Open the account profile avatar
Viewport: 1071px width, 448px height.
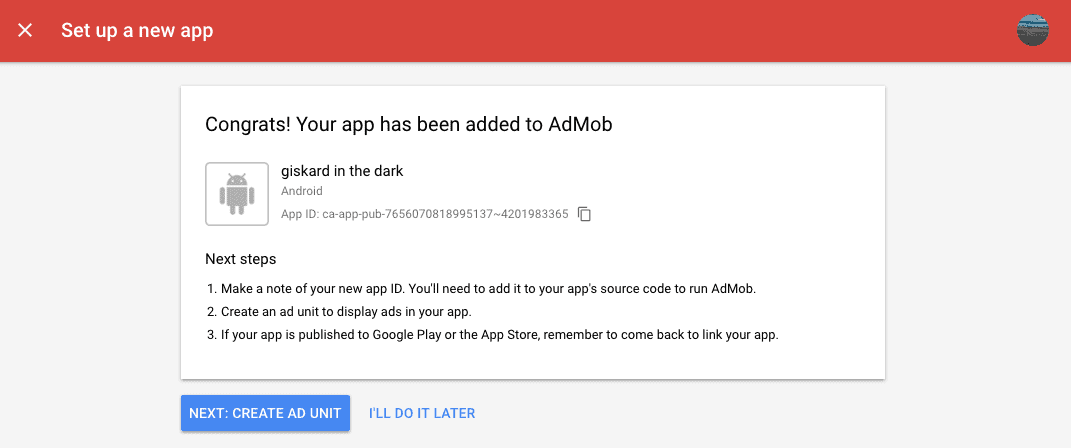coord(1032,31)
